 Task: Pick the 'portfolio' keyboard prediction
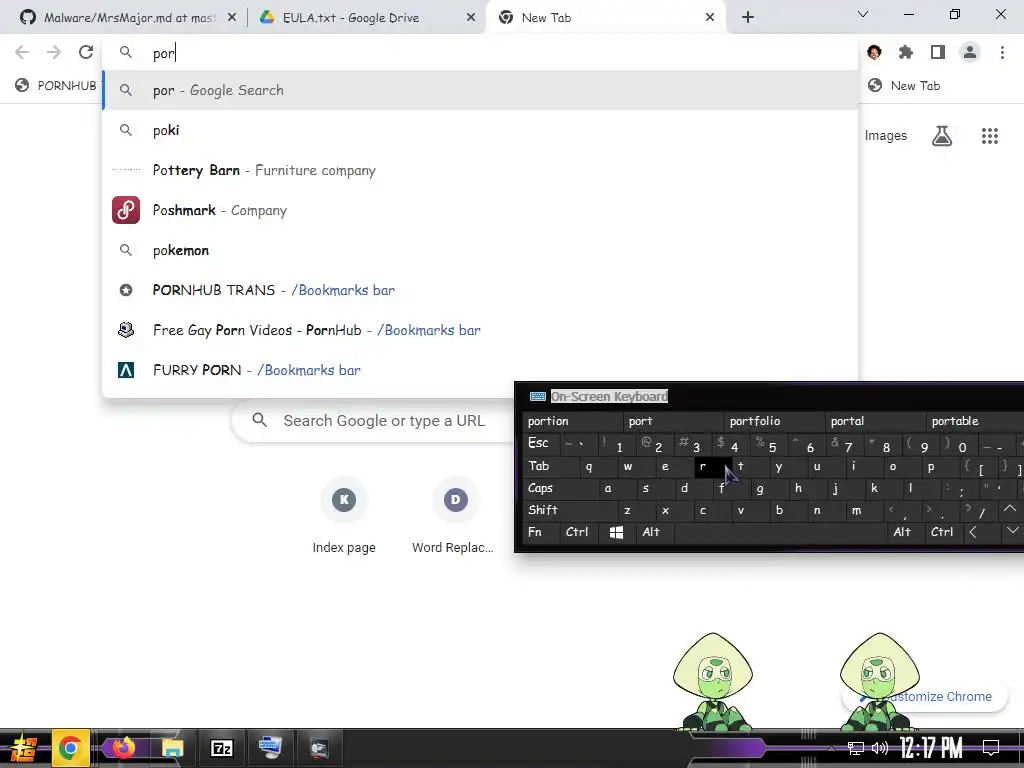(775, 421)
